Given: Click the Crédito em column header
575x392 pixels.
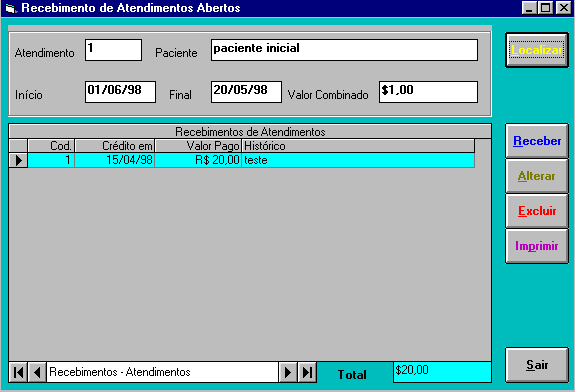Looking at the screenshot, I should click(115, 146).
